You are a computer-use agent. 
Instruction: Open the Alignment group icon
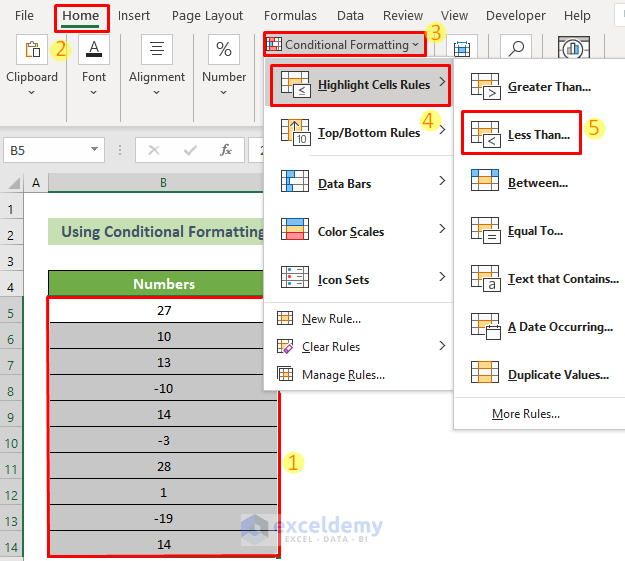[x=157, y=49]
